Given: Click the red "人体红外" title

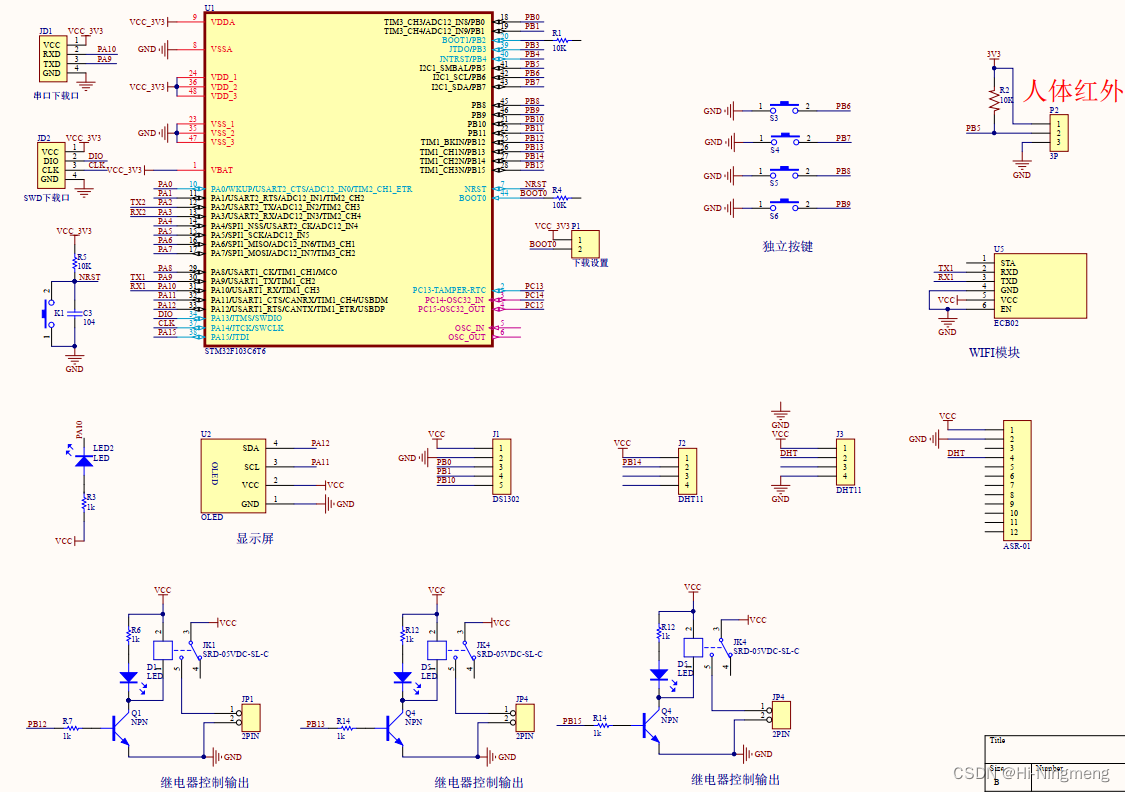Looking at the screenshot, I should (x=1074, y=91).
